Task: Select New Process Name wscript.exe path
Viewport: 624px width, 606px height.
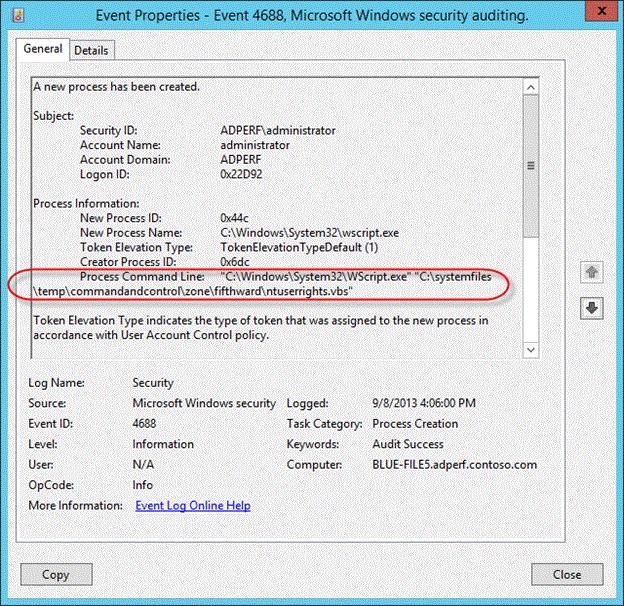Action: click(x=310, y=233)
